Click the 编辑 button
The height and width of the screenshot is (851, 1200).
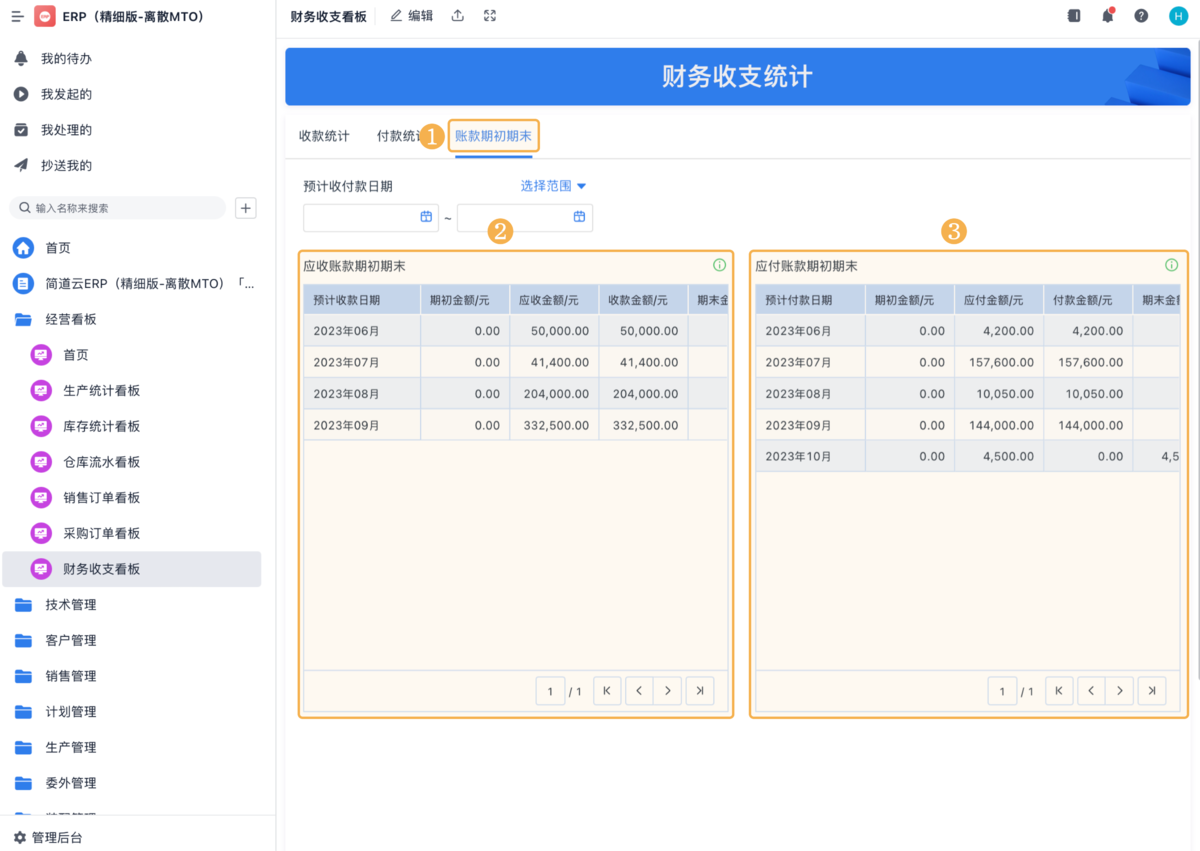pos(412,16)
